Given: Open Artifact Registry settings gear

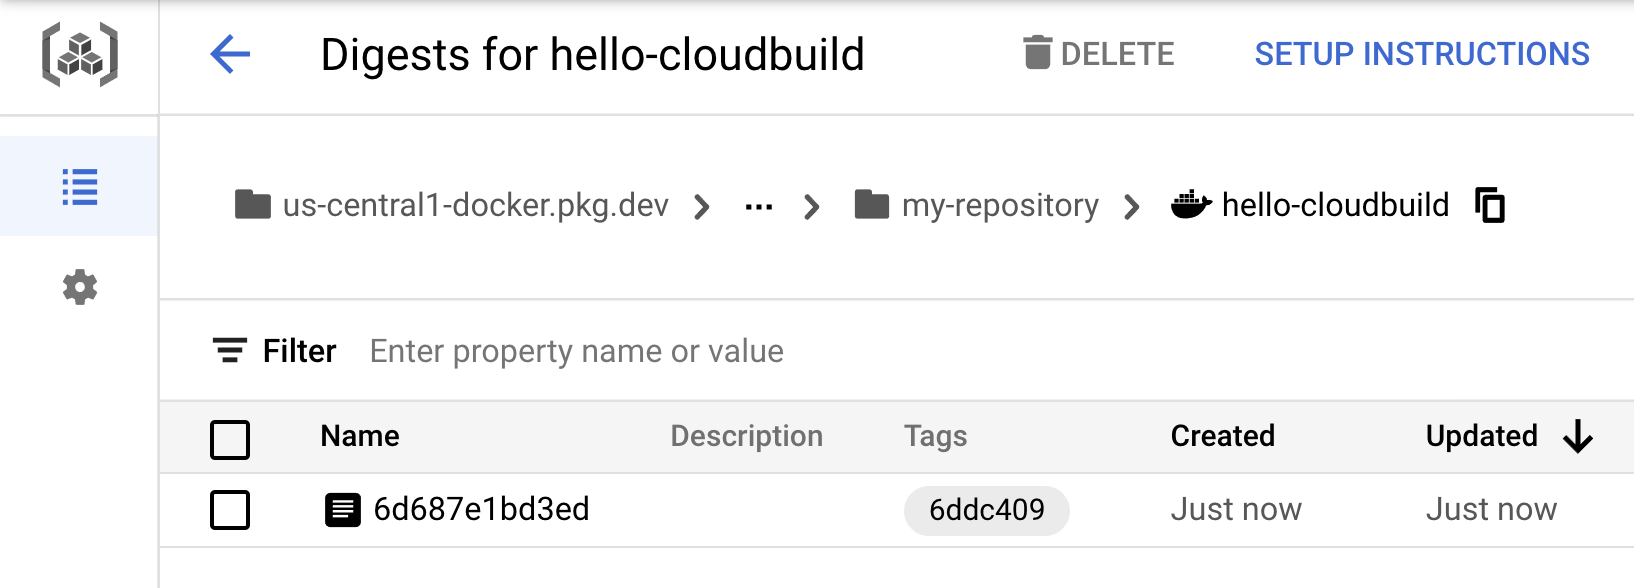Looking at the screenshot, I should pyautogui.click(x=80, y=288).
